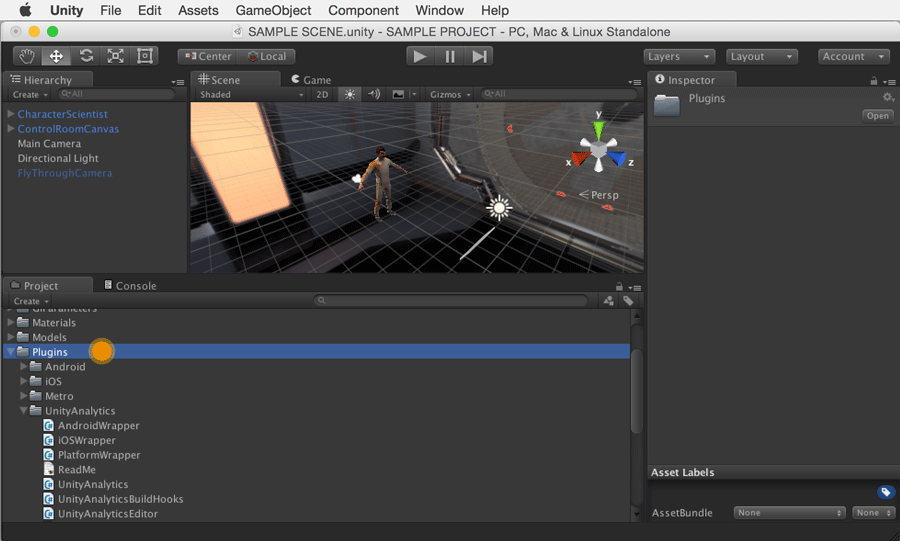Switch to the Console tab
This screenshot has width=900, height=541.
(131, 286)
